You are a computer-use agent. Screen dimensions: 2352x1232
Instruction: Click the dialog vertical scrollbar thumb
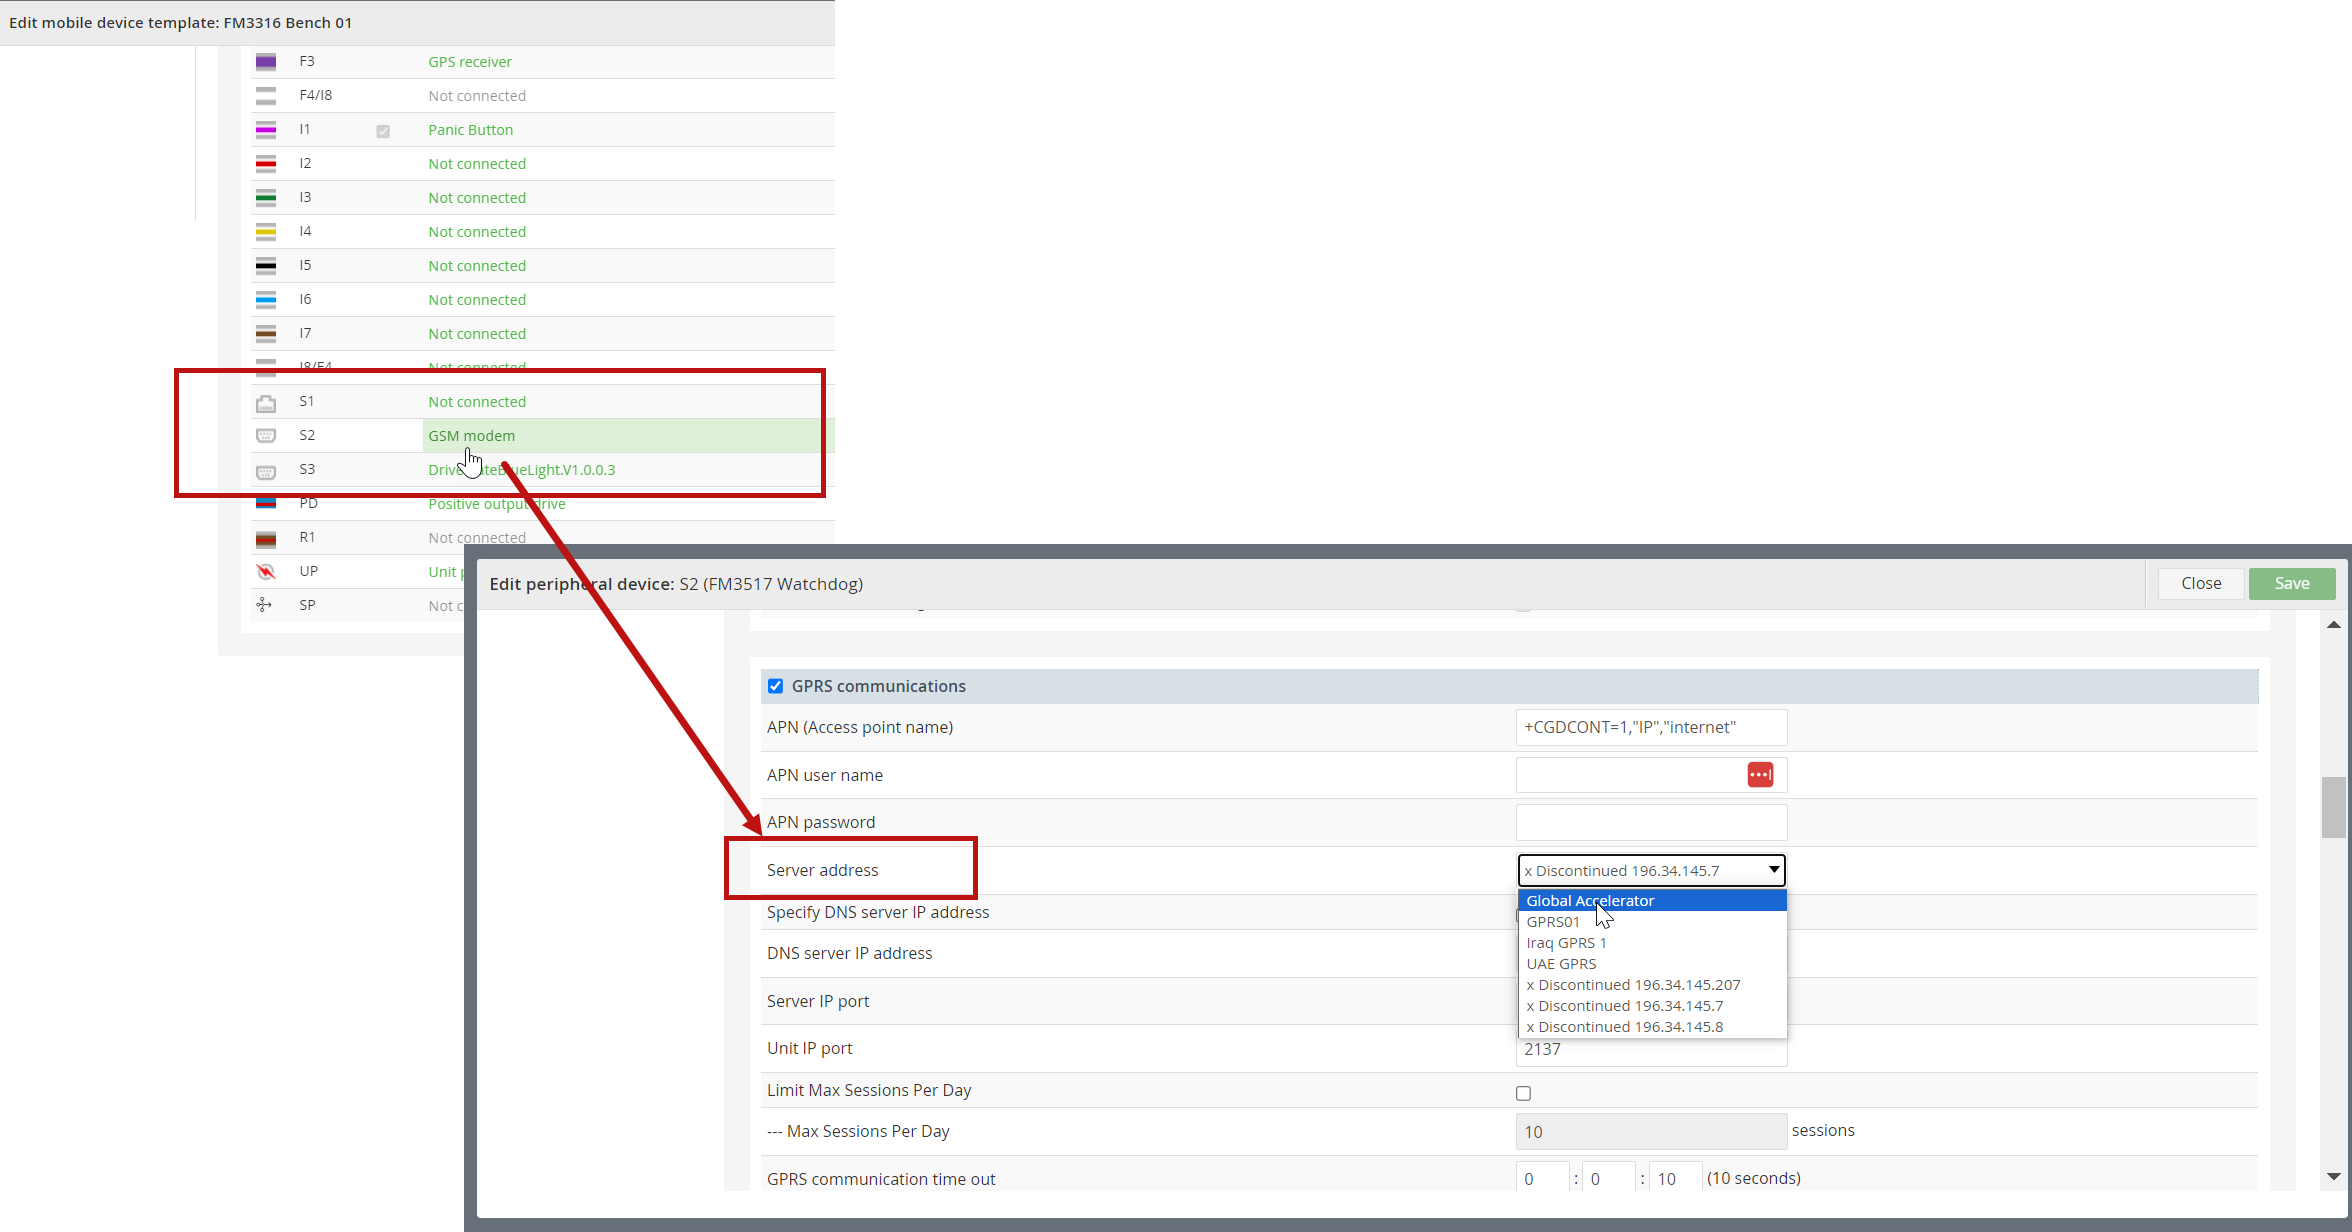coord(2334,807)
